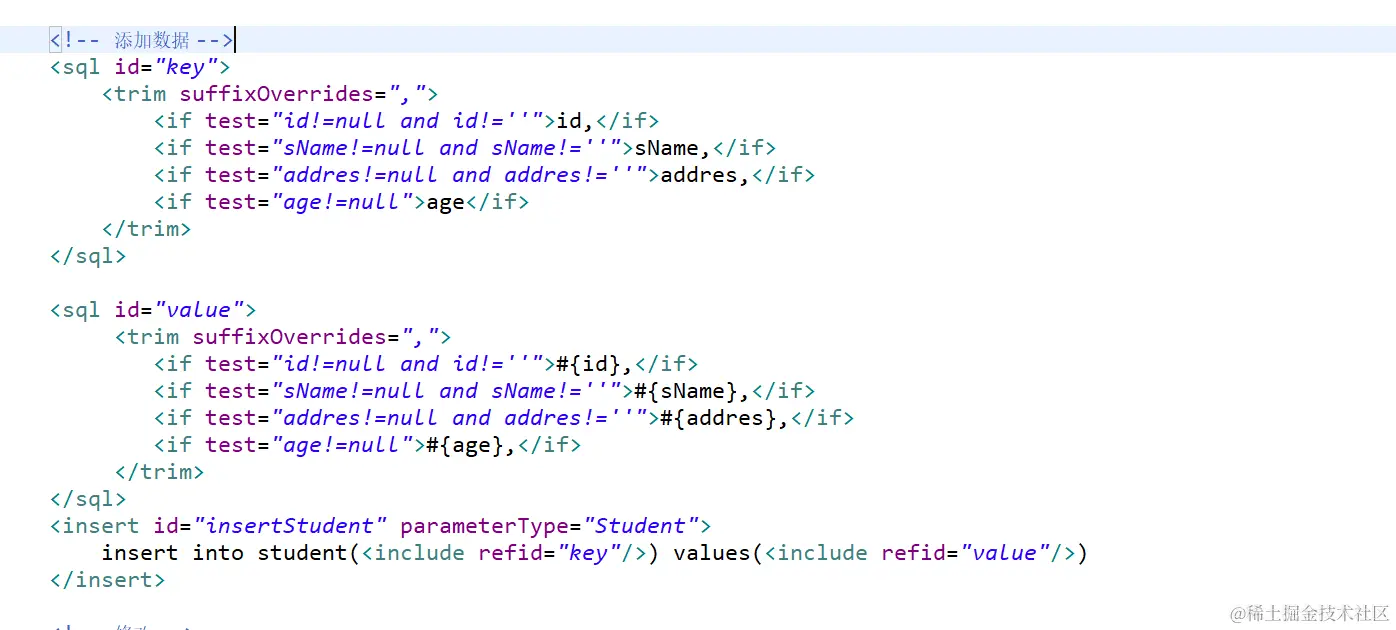Image resolution: width=1396 pixels, height=630 pixels.
Task: Click test="age!=null" on the #{age} row
Action: (x=310, y=445)
